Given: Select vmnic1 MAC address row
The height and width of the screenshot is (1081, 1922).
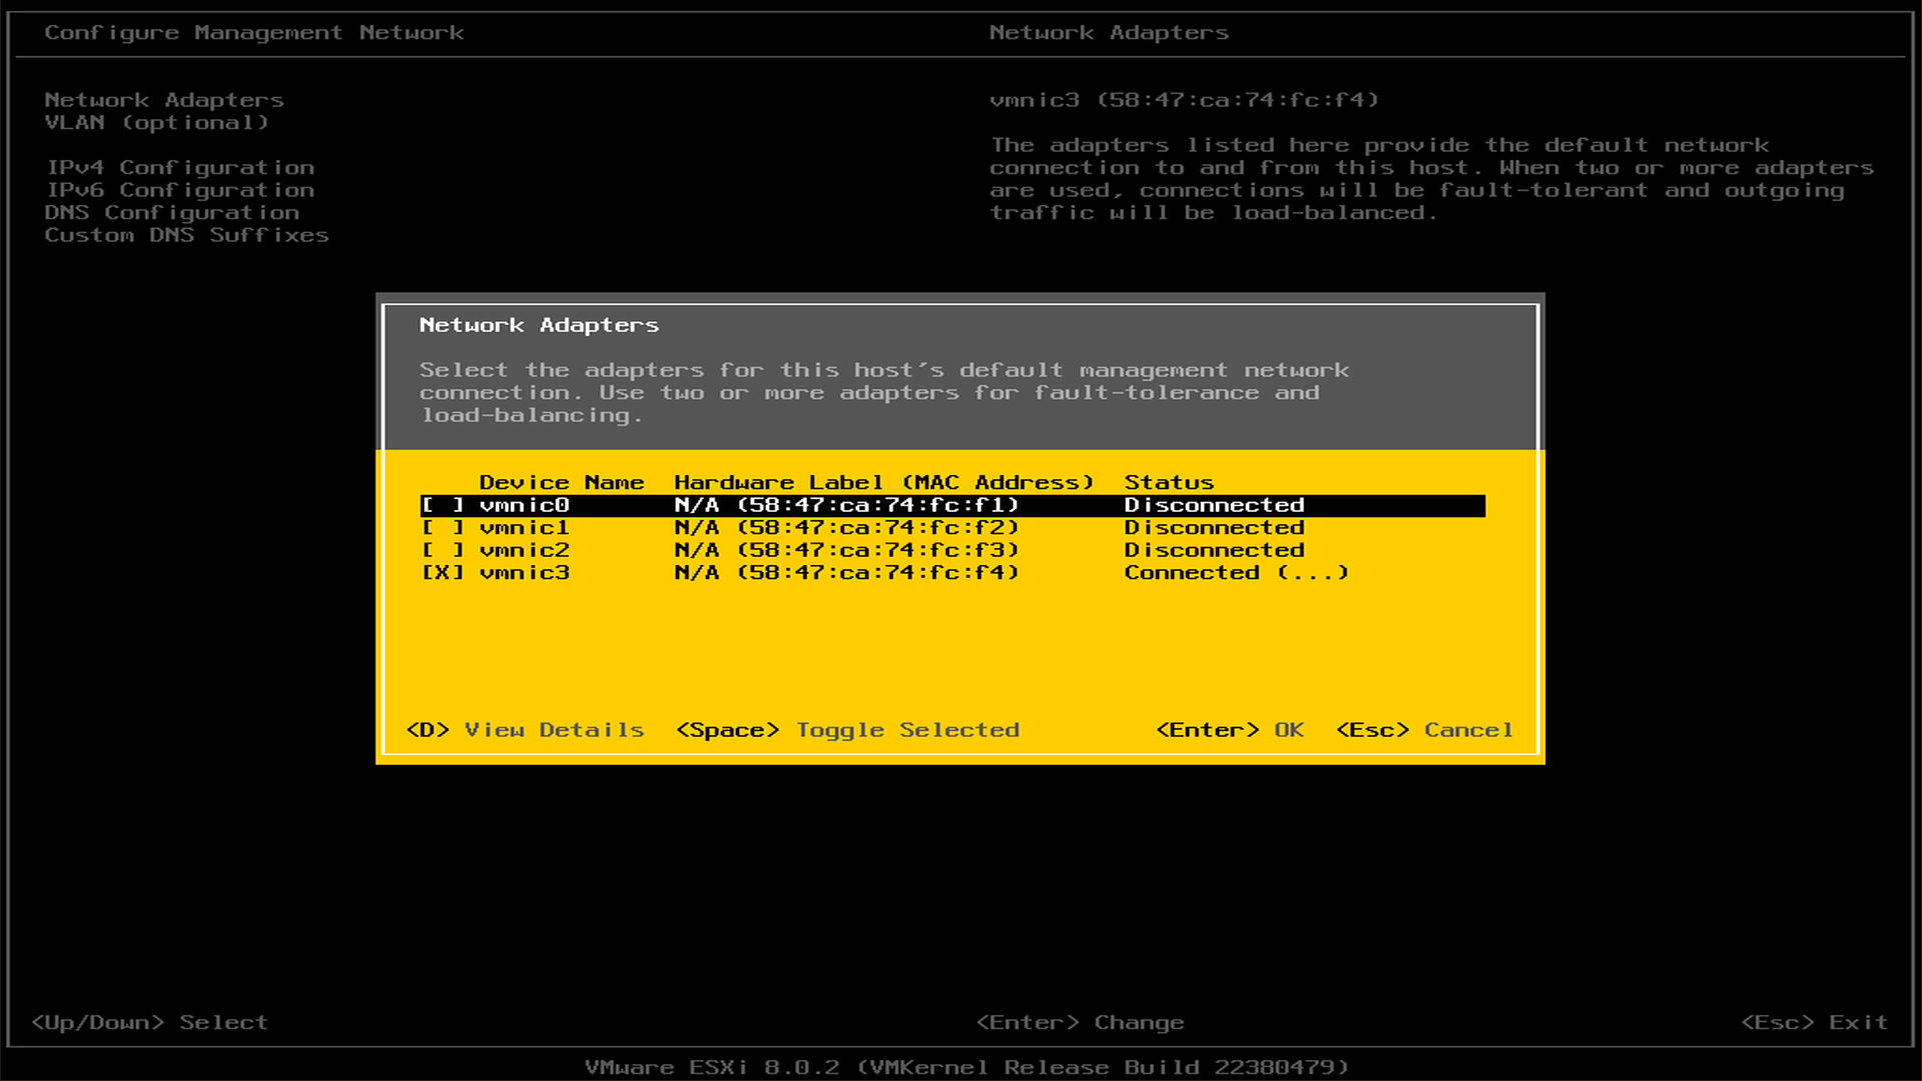Looking at the screenshot, I should [846, 528].
